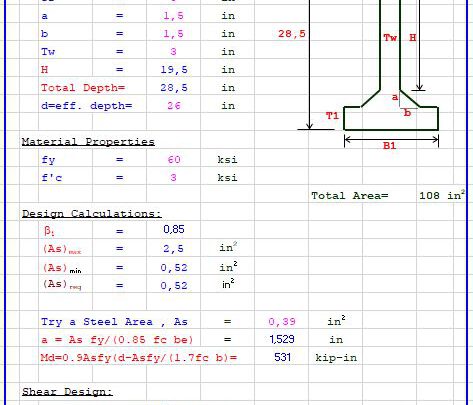Select the 'Total Area=' label

pos(350,196)
